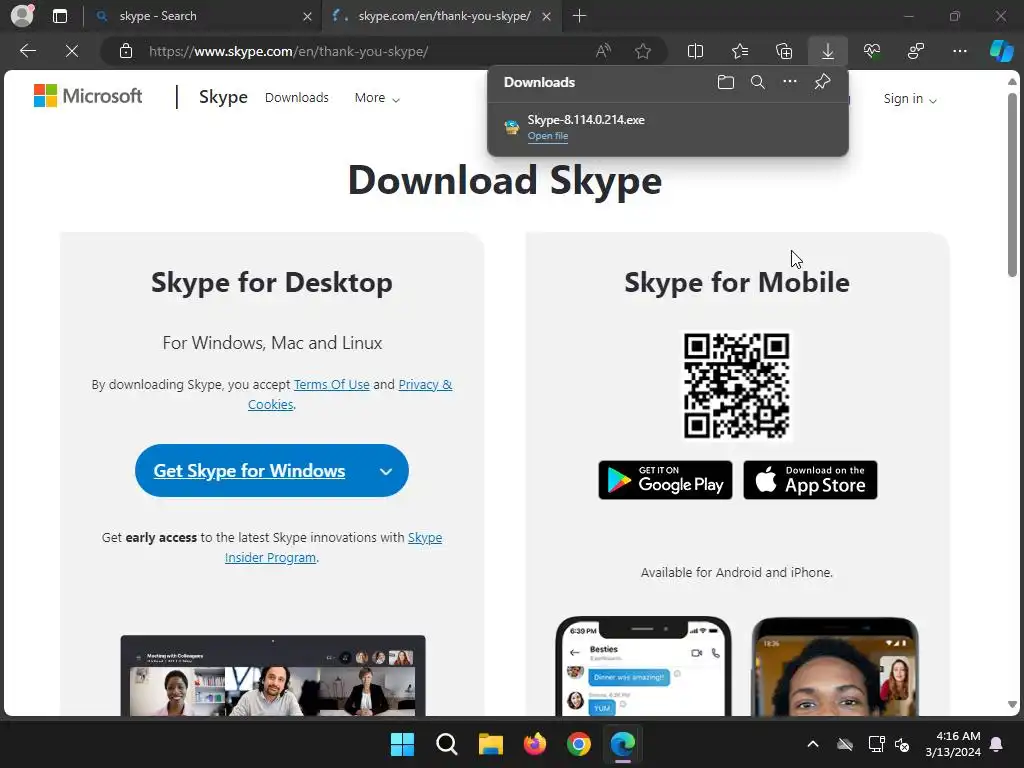Close the skype.com thank-you tab
Image resolution: width=1024 pixels, height=768 pixels.
[547, 16]
